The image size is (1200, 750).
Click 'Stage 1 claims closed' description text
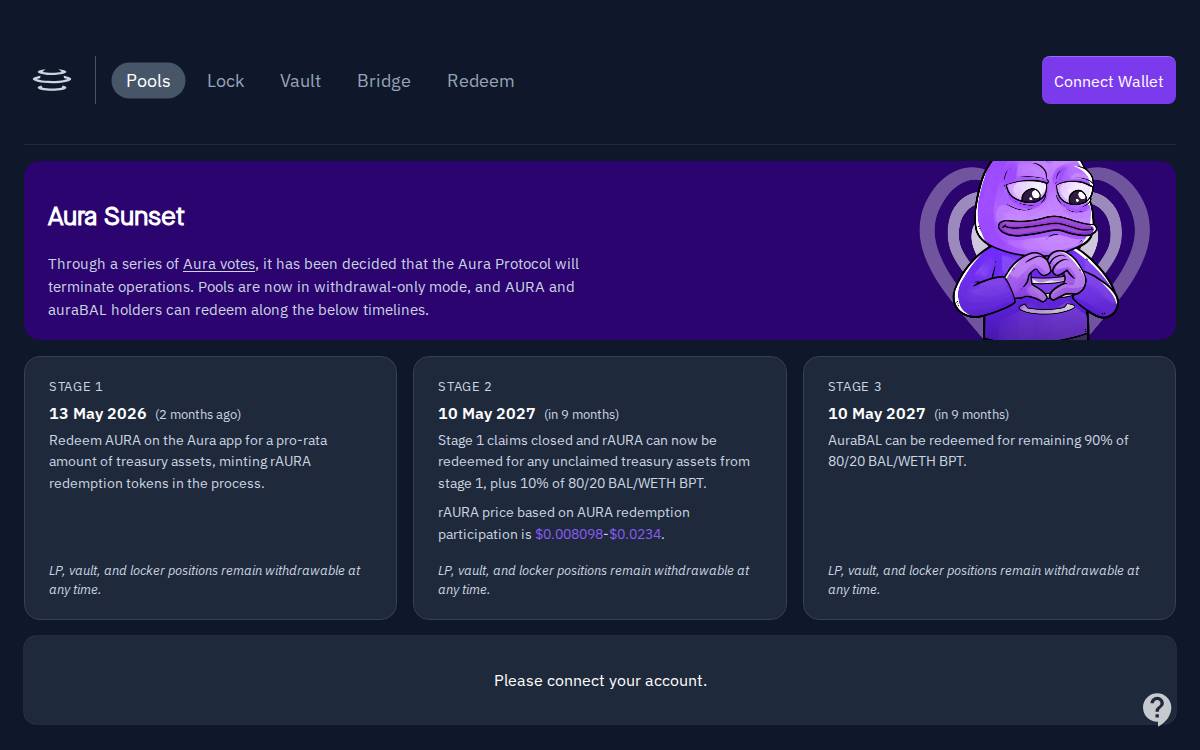(594, 462)
